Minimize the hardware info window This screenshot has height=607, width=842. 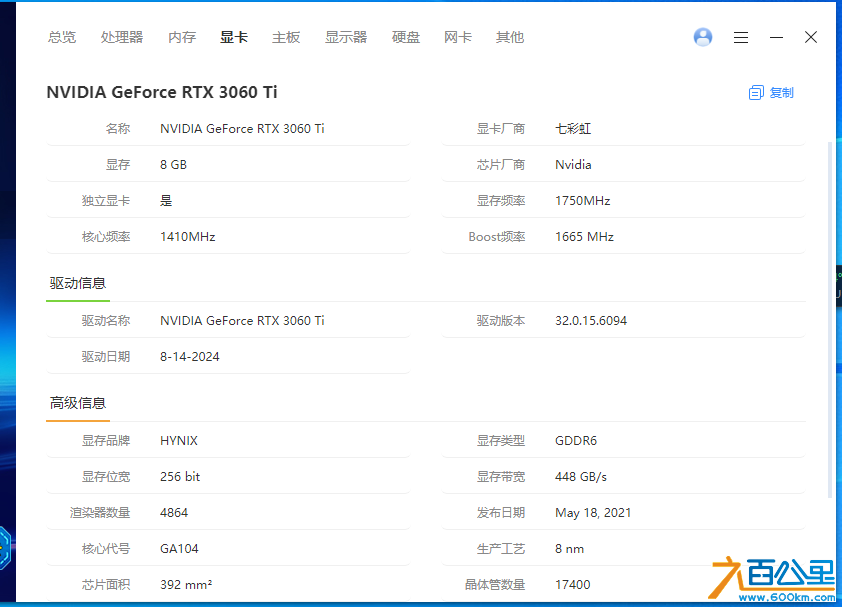tap(776, 37)
